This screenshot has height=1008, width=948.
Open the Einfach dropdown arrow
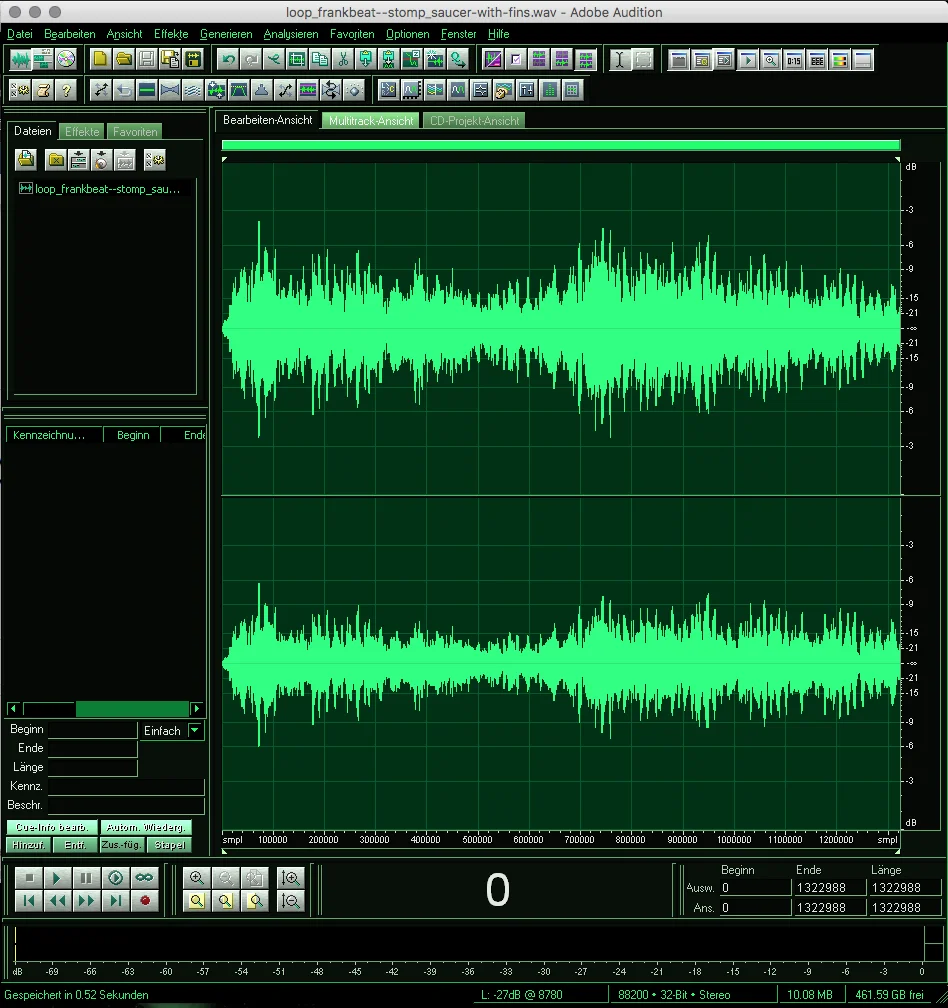[x=195, y=730]
